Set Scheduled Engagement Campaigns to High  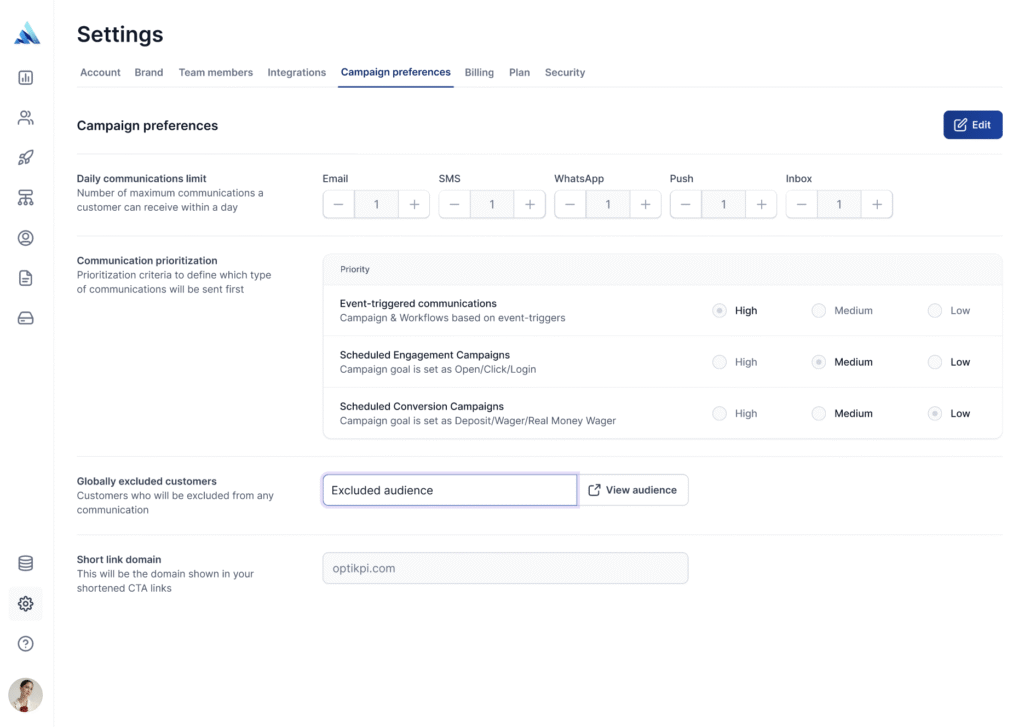[719, 362]
